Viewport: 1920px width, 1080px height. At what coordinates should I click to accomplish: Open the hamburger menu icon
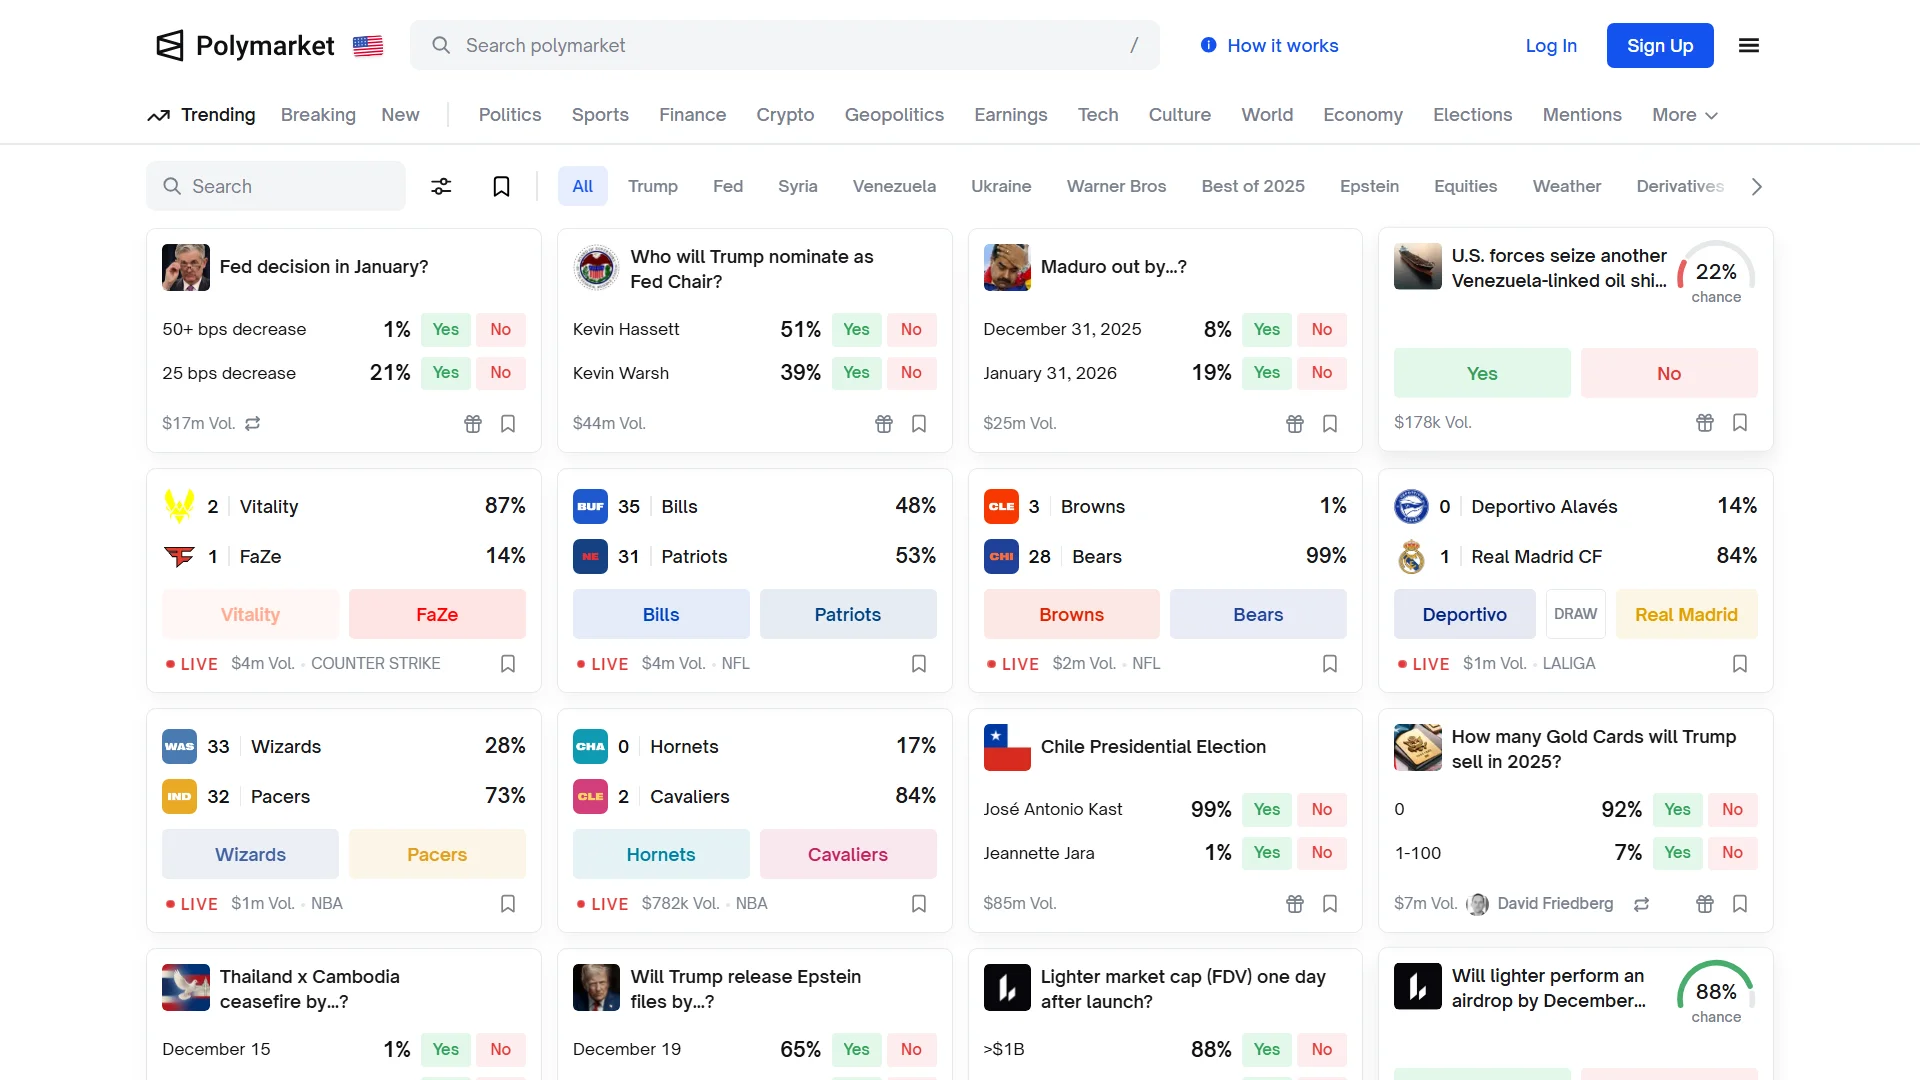pyautogui.click(x=1748, y=46)
